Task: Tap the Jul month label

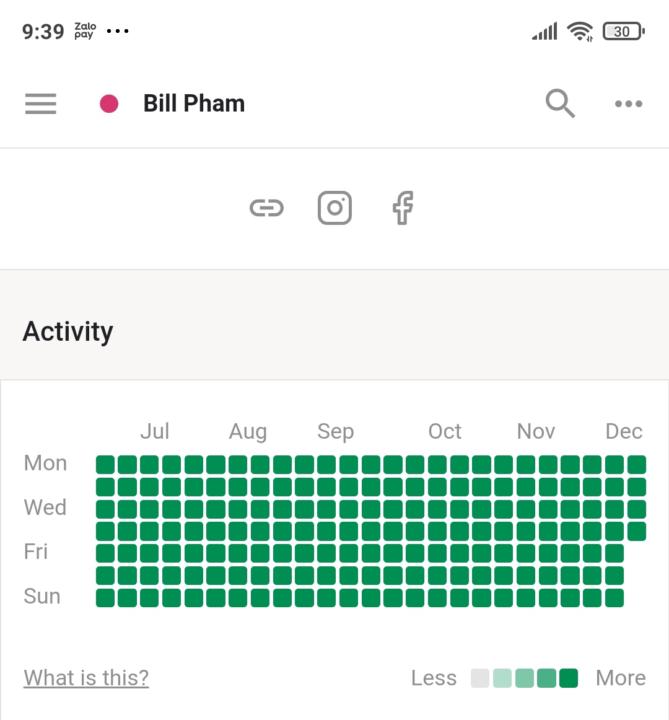Action: coord(154,431)
